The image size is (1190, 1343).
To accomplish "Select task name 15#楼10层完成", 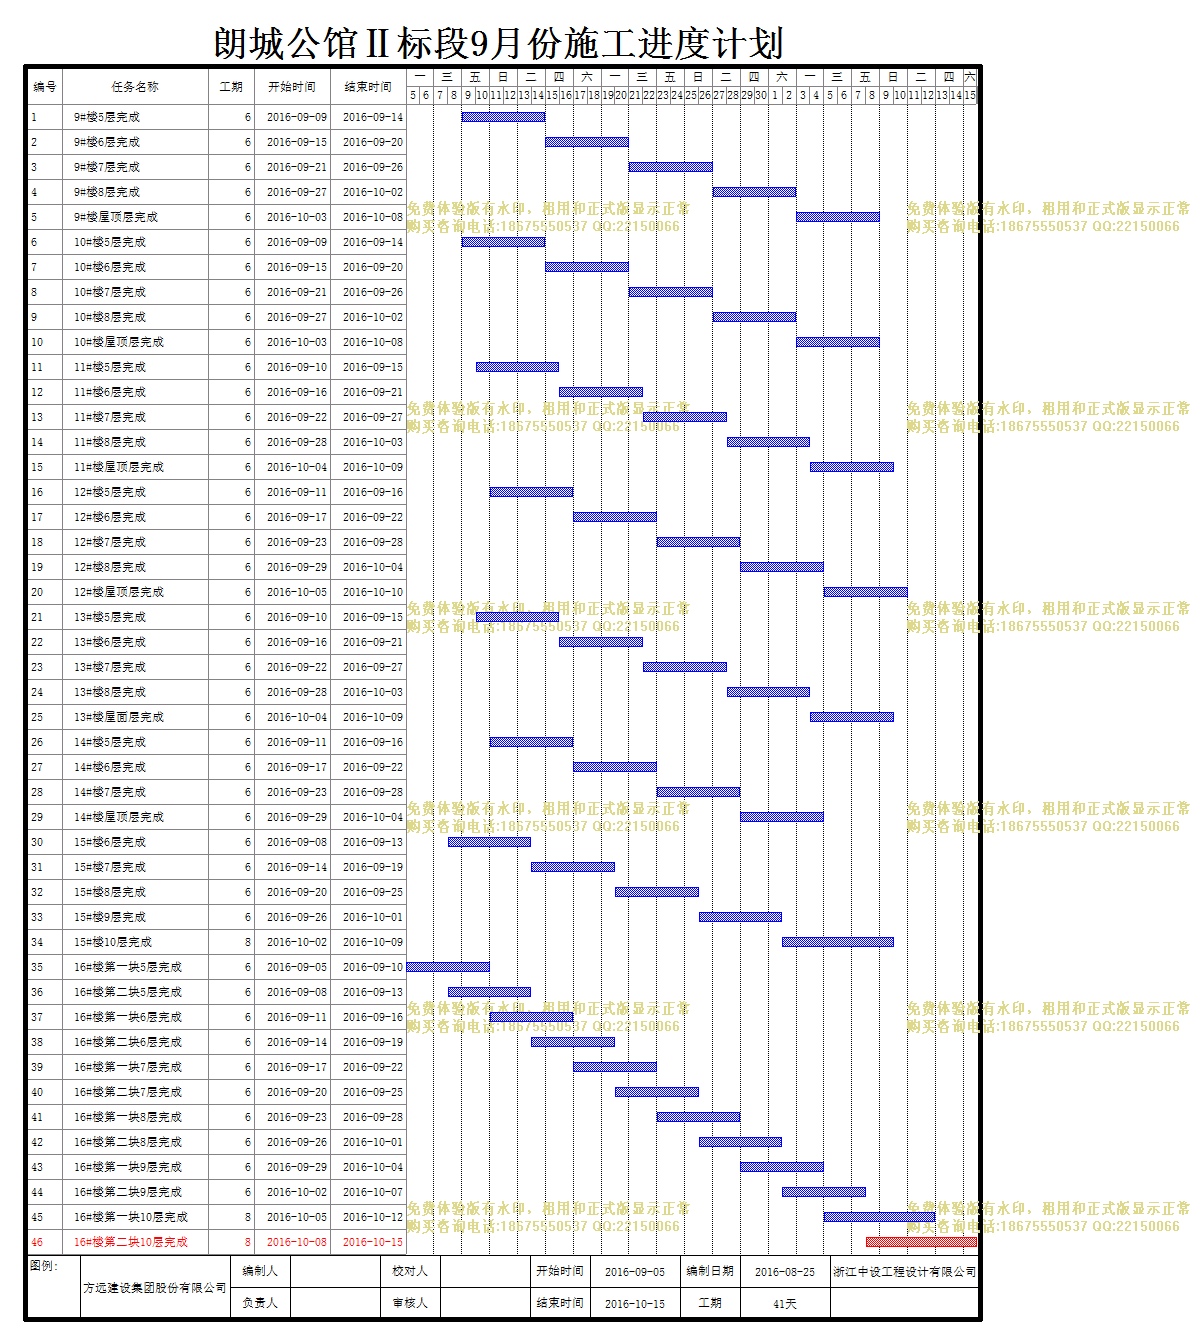I will (x=113, y=942).
